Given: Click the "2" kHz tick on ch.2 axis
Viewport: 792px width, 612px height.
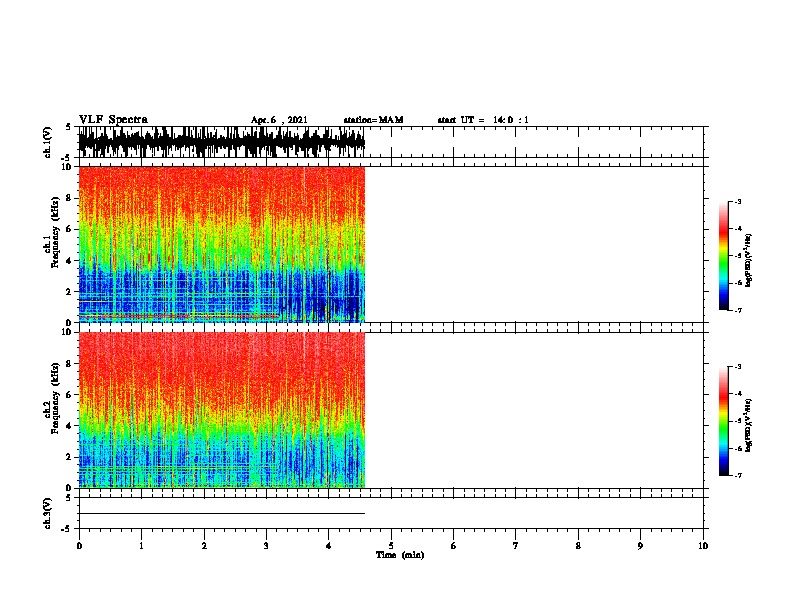Looking at the screenshot, I should click(x=69, y=457).
